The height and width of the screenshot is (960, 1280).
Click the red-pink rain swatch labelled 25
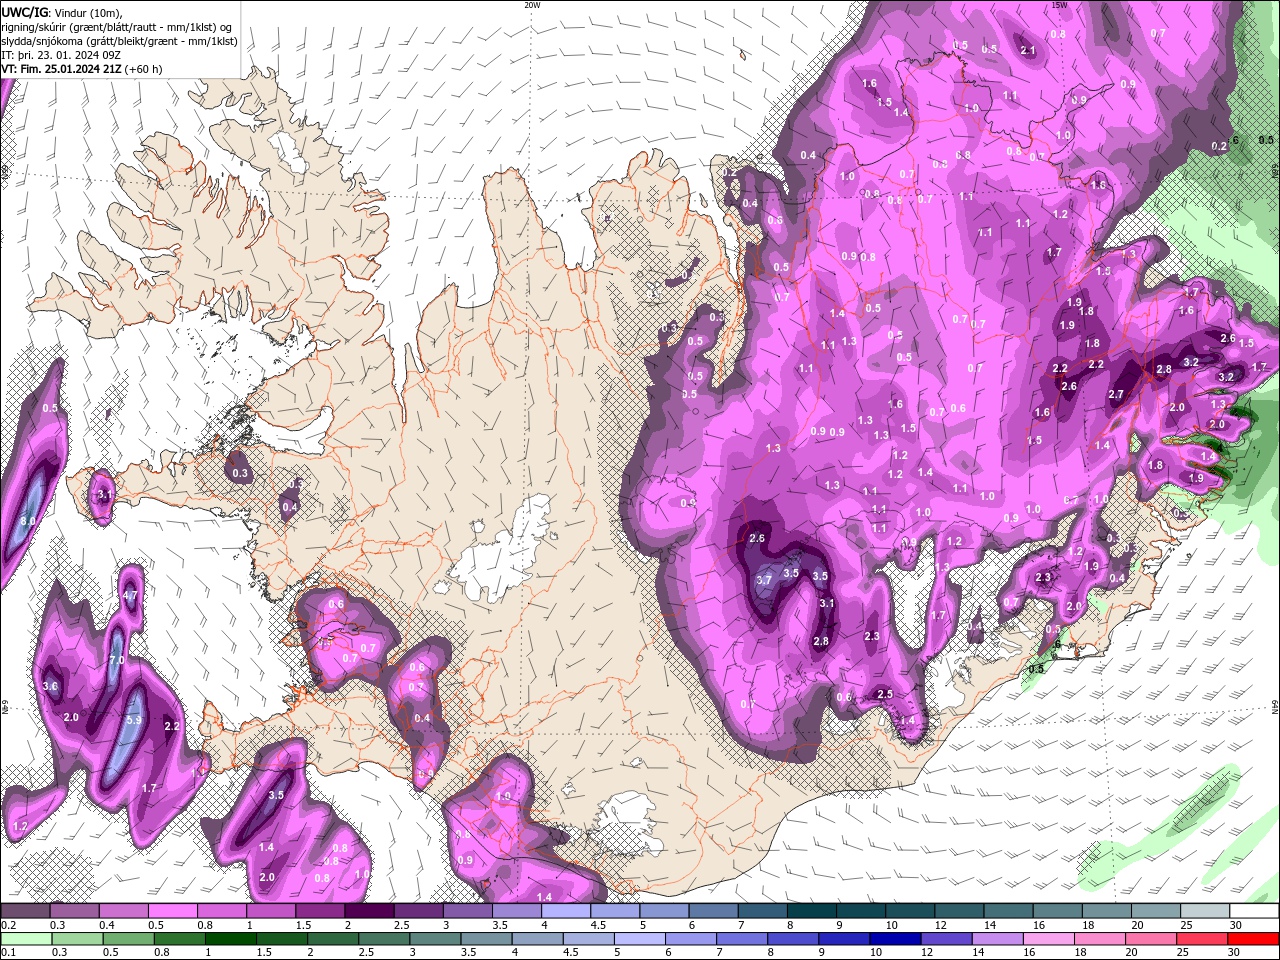pyautogui.click(x=1203, y=939)
